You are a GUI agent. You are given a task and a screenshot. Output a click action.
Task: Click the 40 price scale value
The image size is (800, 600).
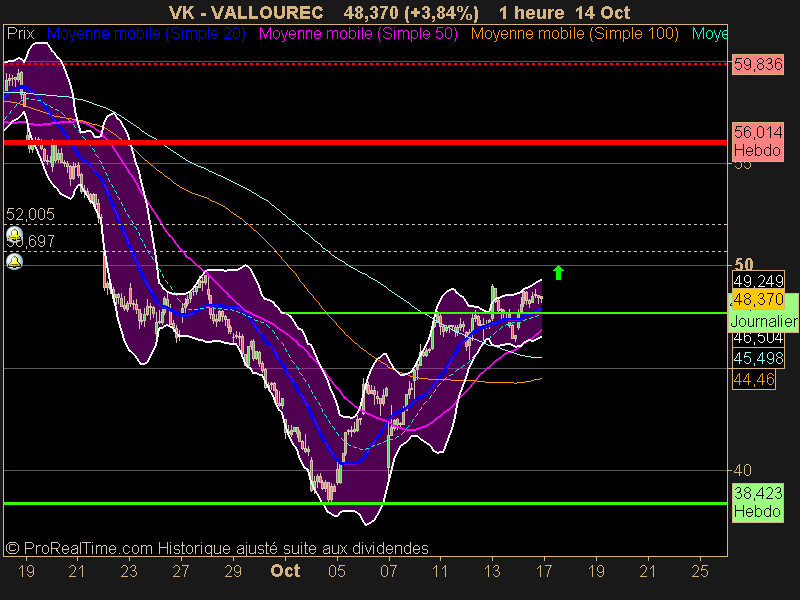742,470
